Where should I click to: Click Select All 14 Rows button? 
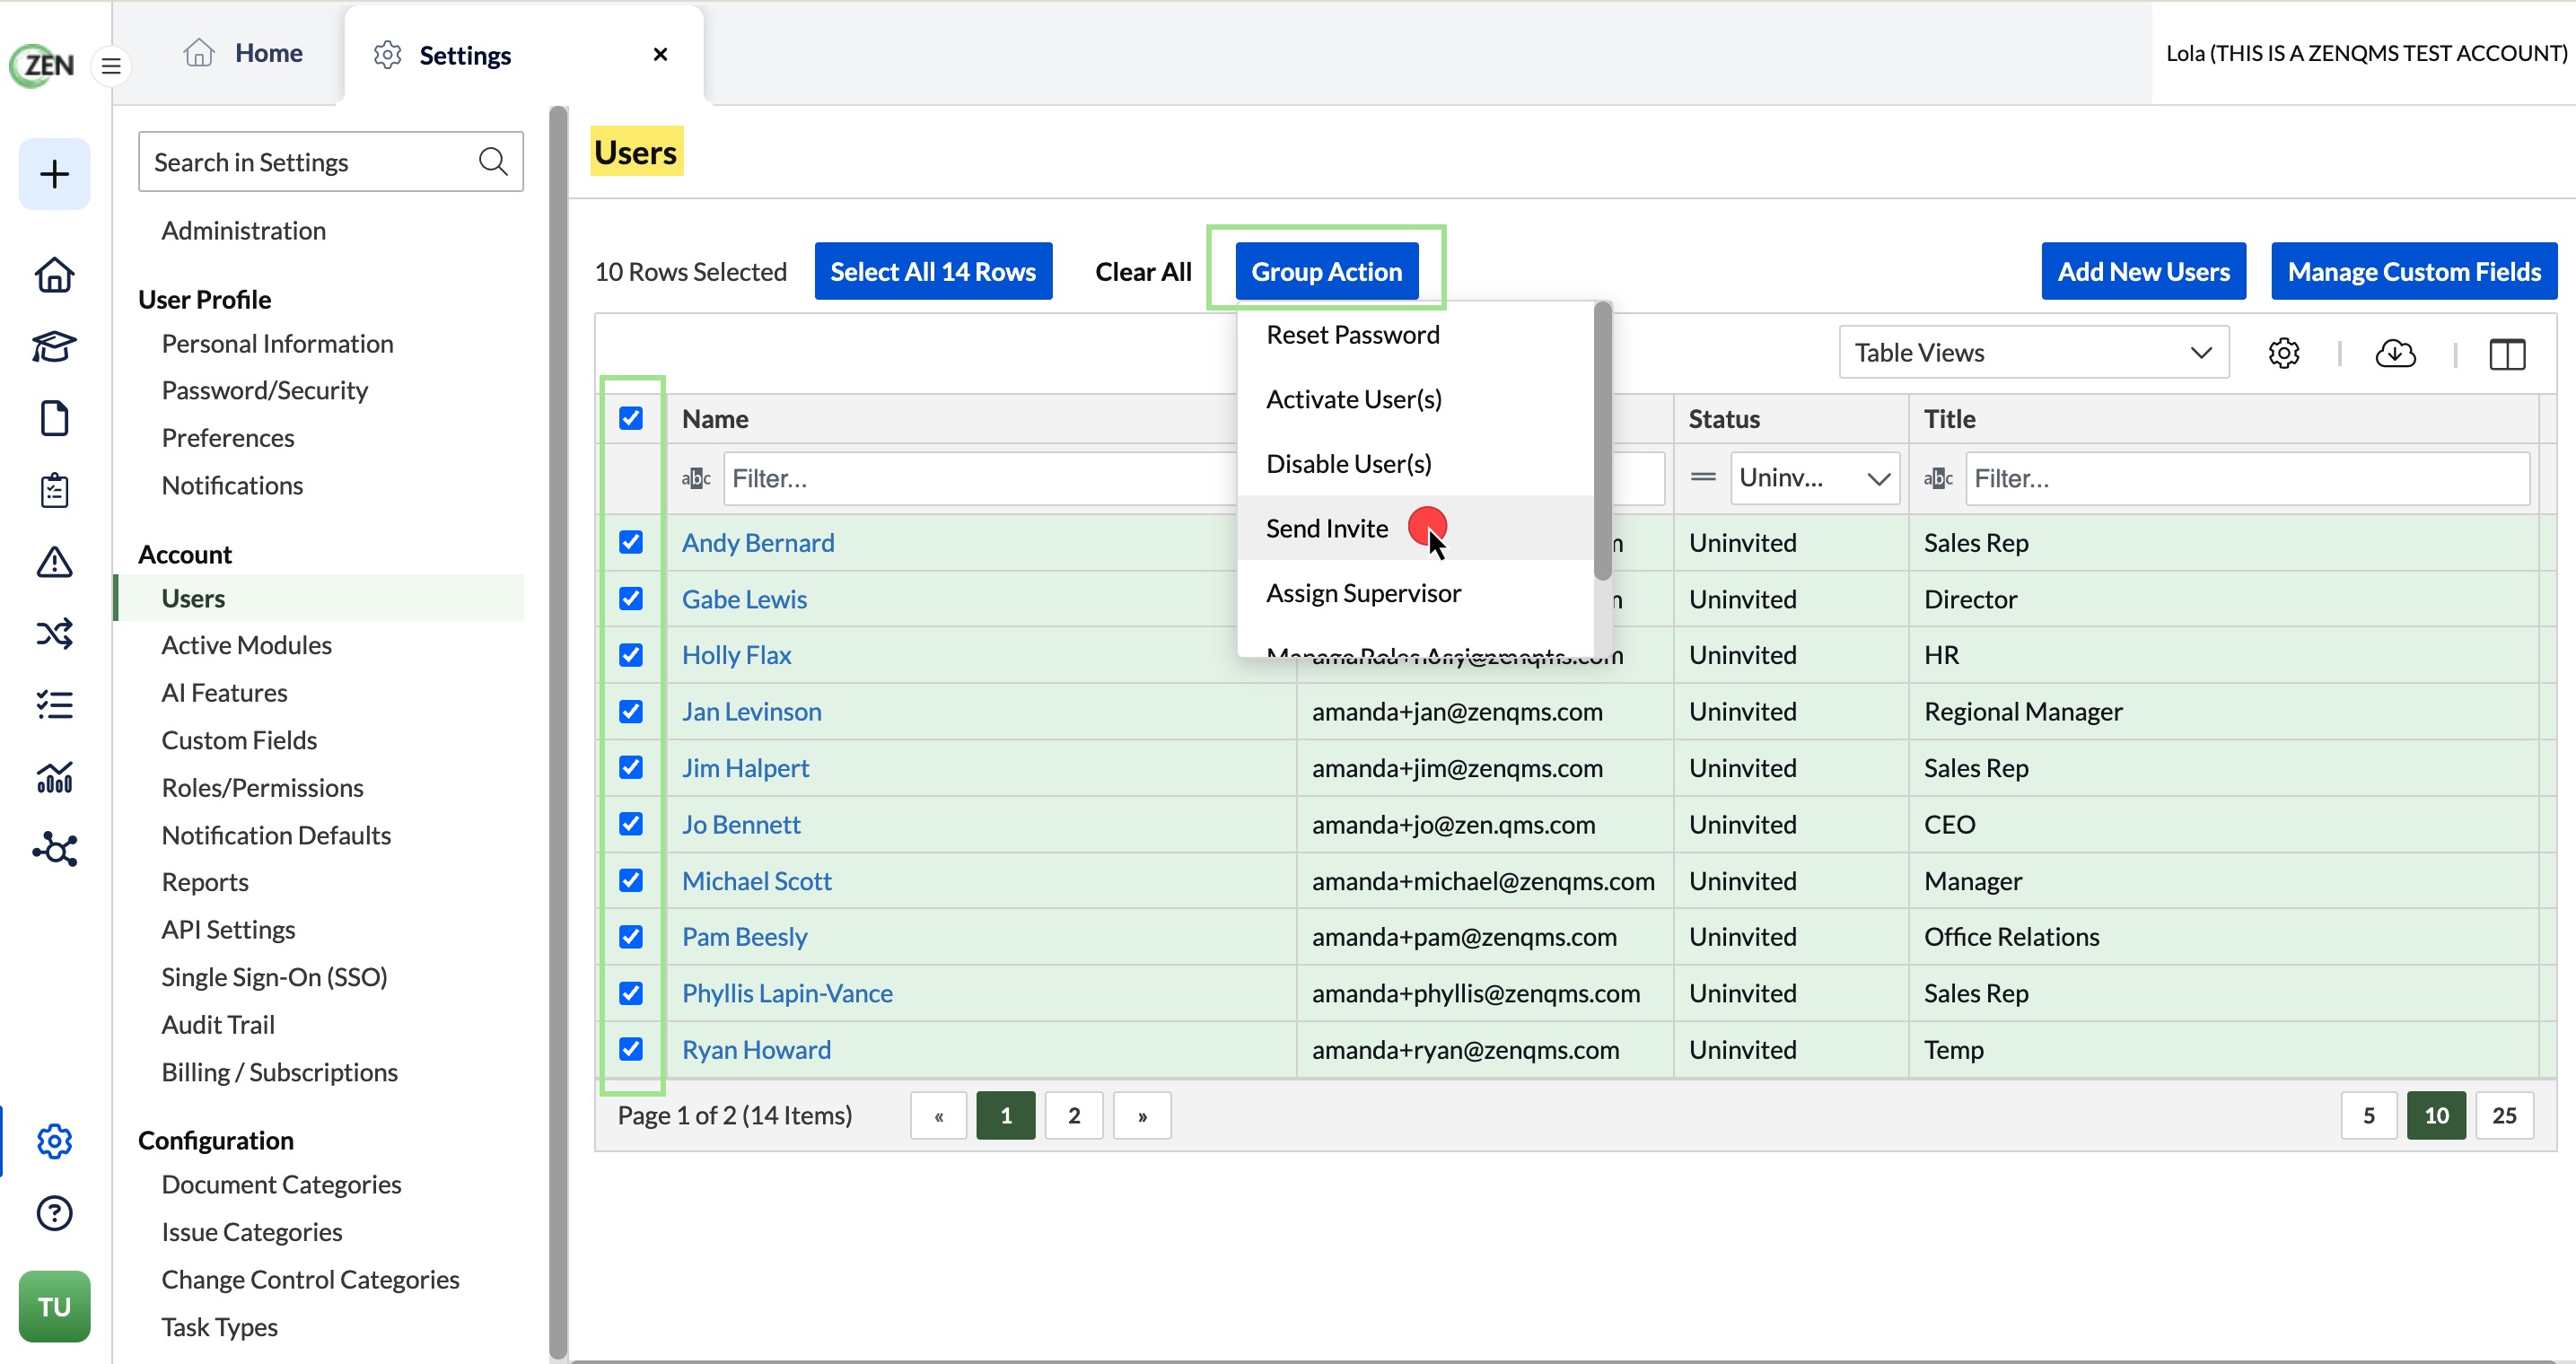tap(933, 271)
